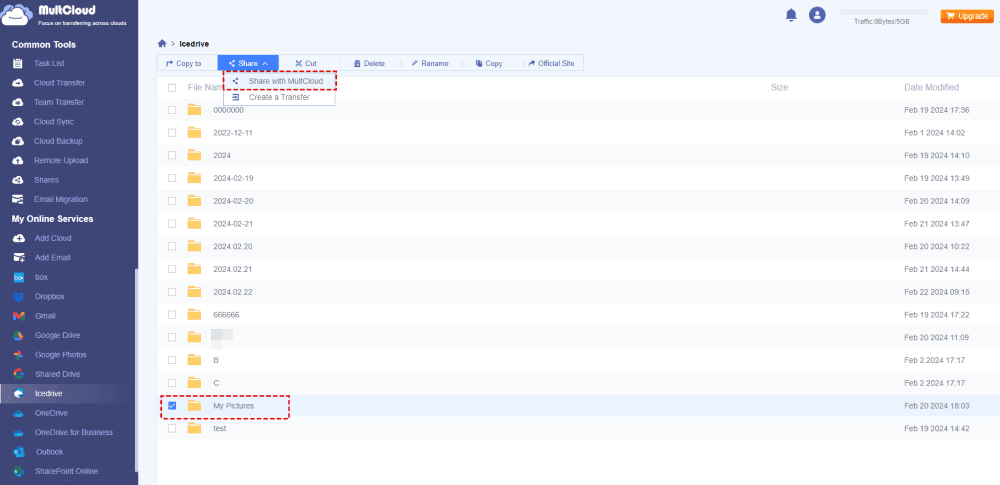Check the 2024-02-20 folder checkbox
1000x485 pixels.
[x=172, y=200]
